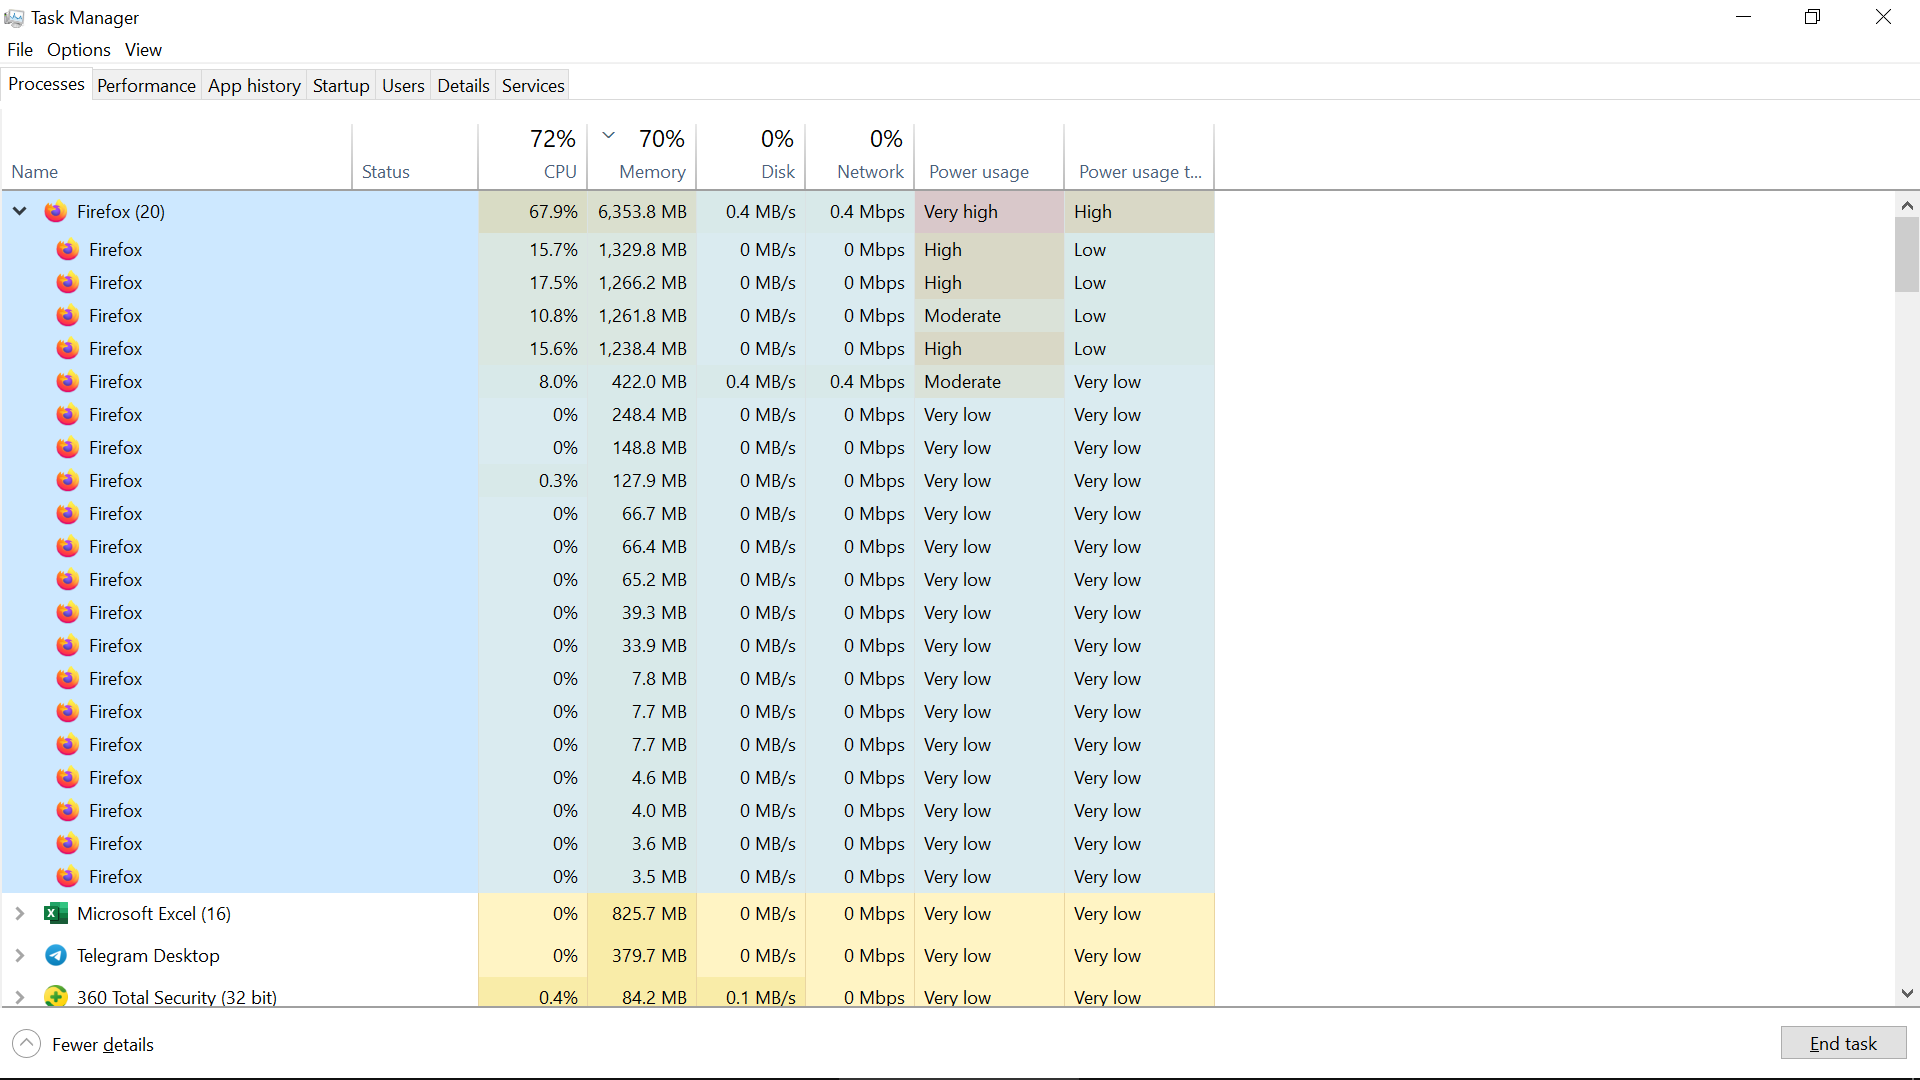Sort by the Status column header
The image size is (1920, 1080).
click(415, 156)
